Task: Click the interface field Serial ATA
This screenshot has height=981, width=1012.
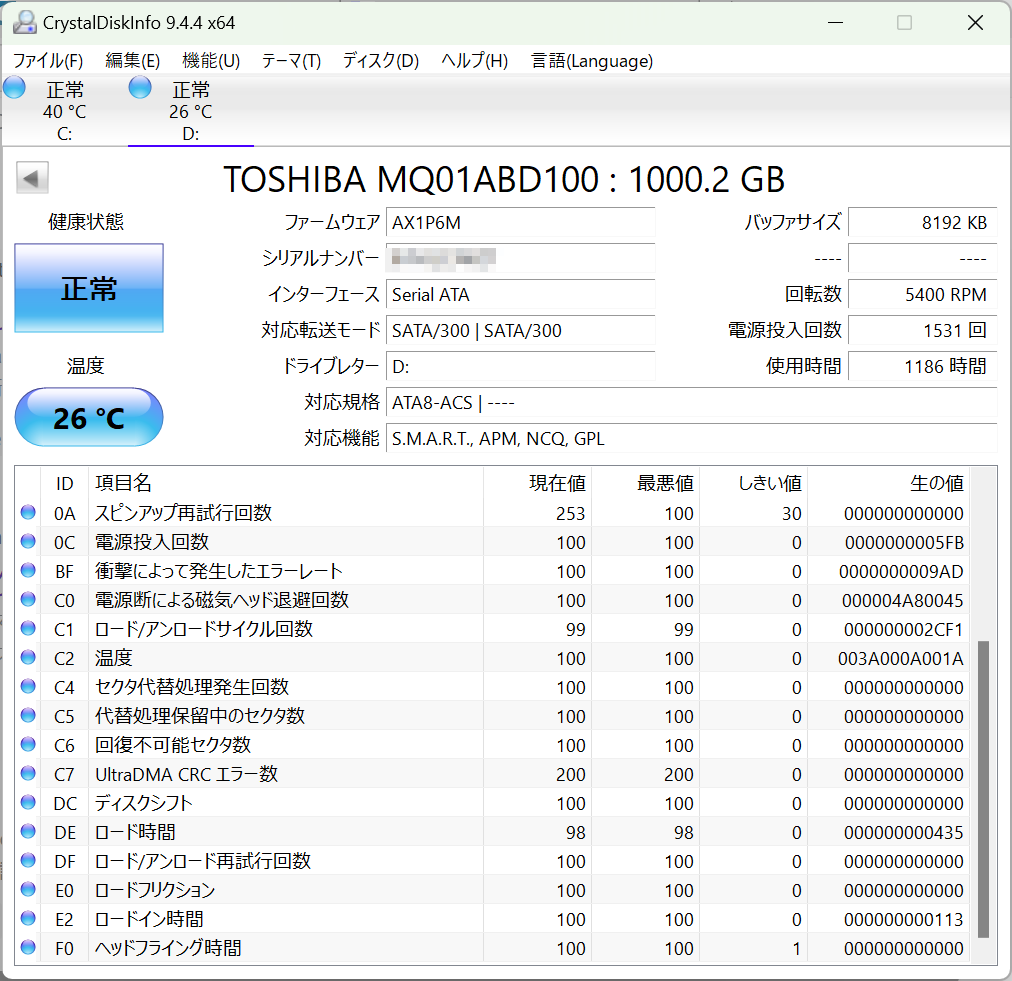Action: pos(520,295)
